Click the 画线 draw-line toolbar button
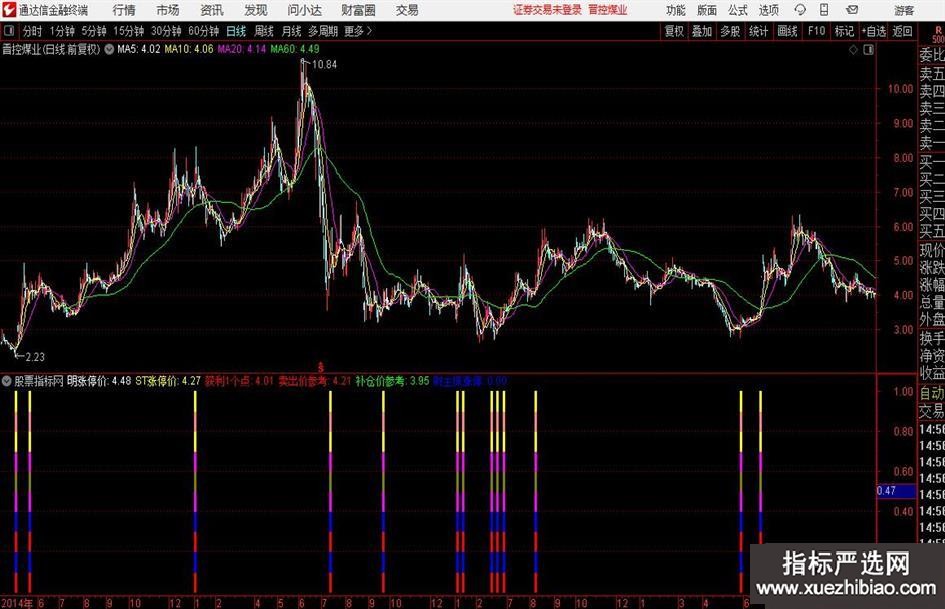Viewport: 945px width, 609px height. 787,31
